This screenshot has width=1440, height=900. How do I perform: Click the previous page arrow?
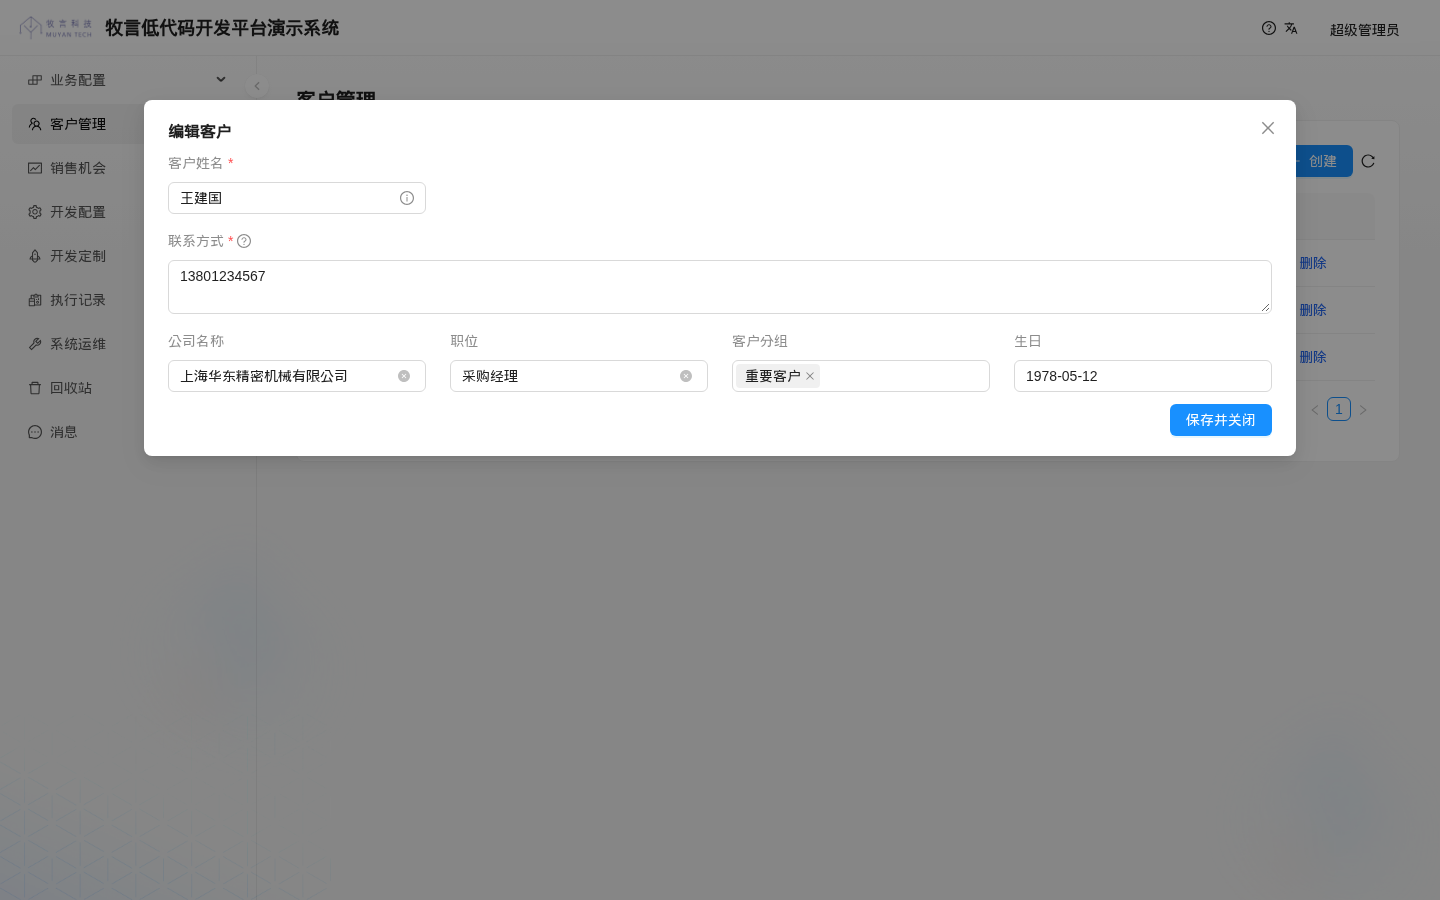1315,410
